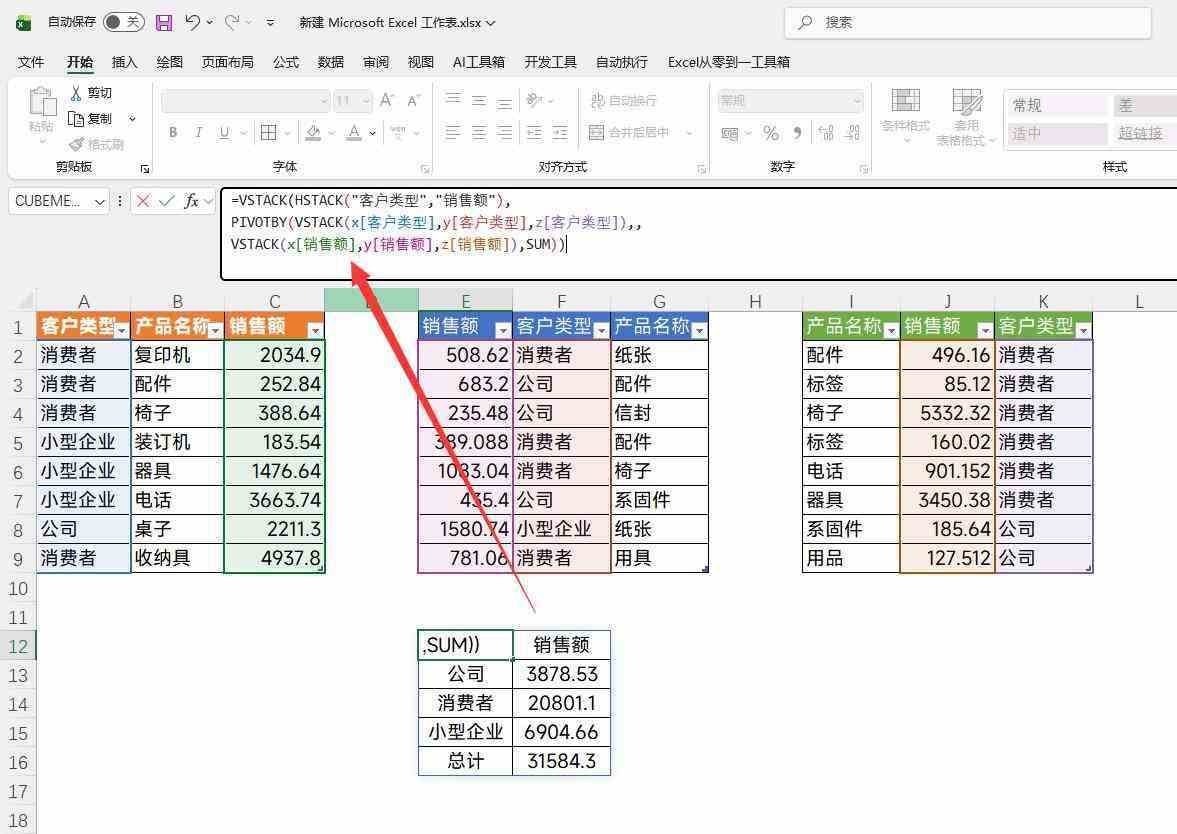Select cell with value 5332.32

tap(947, 413)
